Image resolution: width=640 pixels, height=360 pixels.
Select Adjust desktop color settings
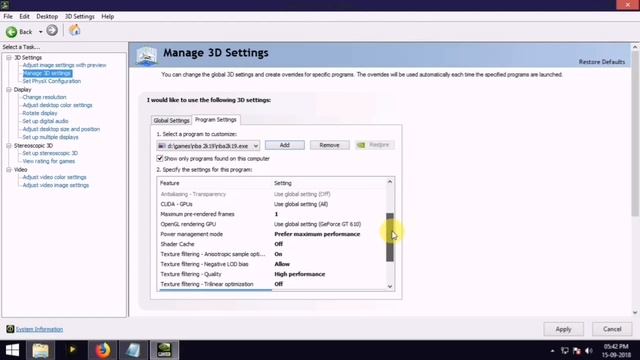point(57,105)
